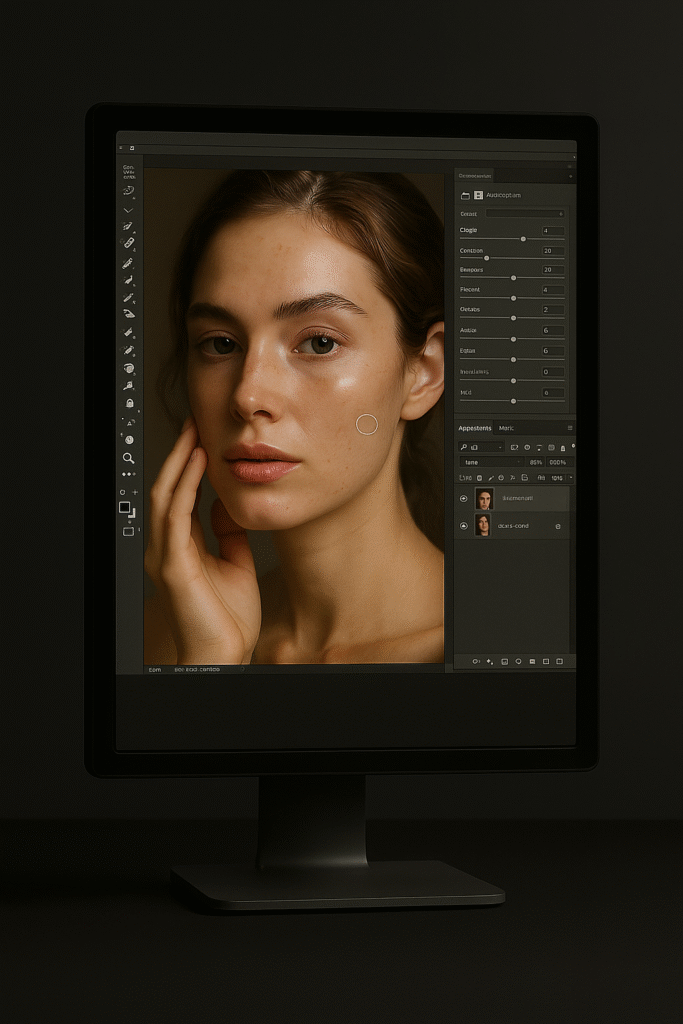683x1024 pixels.
Task: Click the spiral swirl tool icon
Action: [x=128, y=368]
